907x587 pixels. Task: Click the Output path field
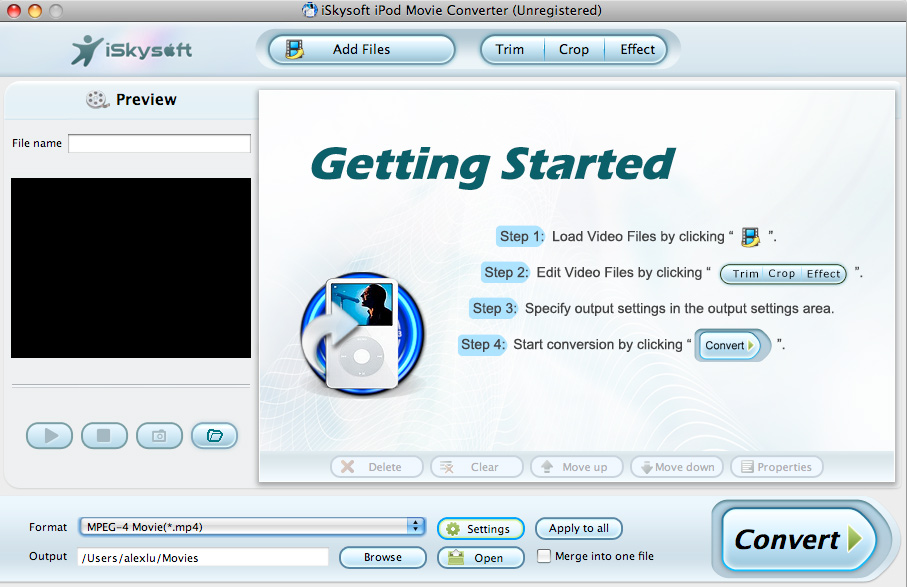tap(202, 558)
